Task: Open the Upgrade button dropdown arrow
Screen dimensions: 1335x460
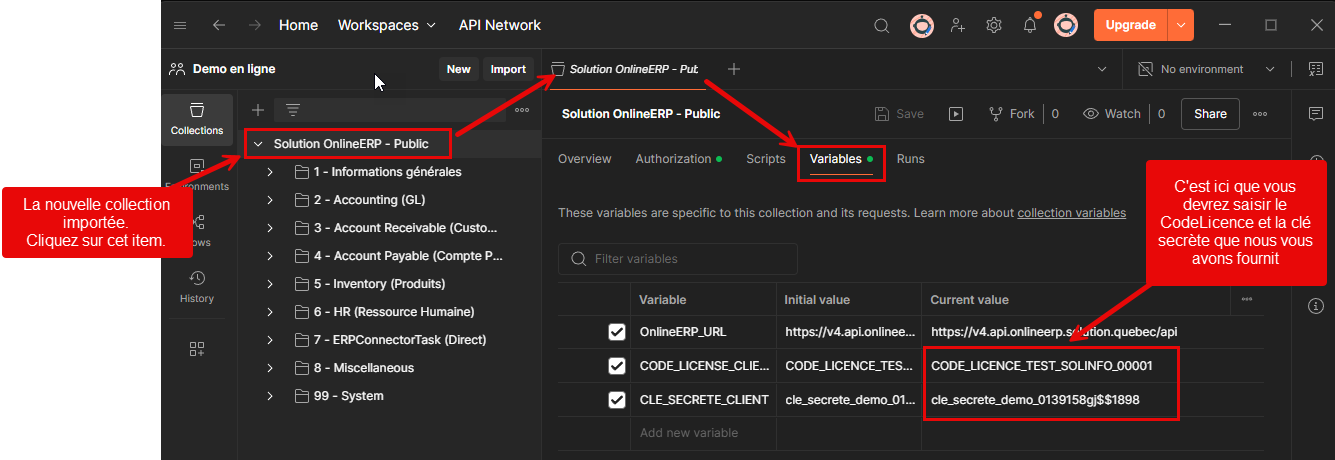Action: (x=1181, y=25)
